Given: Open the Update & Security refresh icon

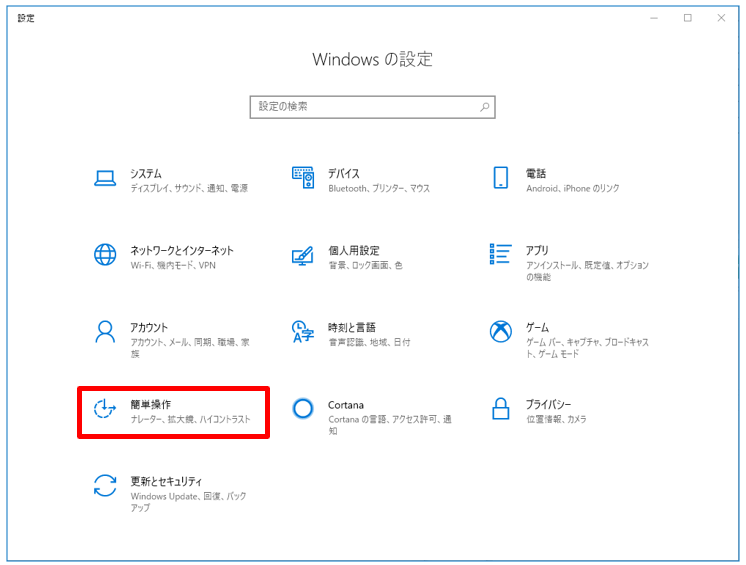Looking at the screenshot, I should click(x=105, y=486).
